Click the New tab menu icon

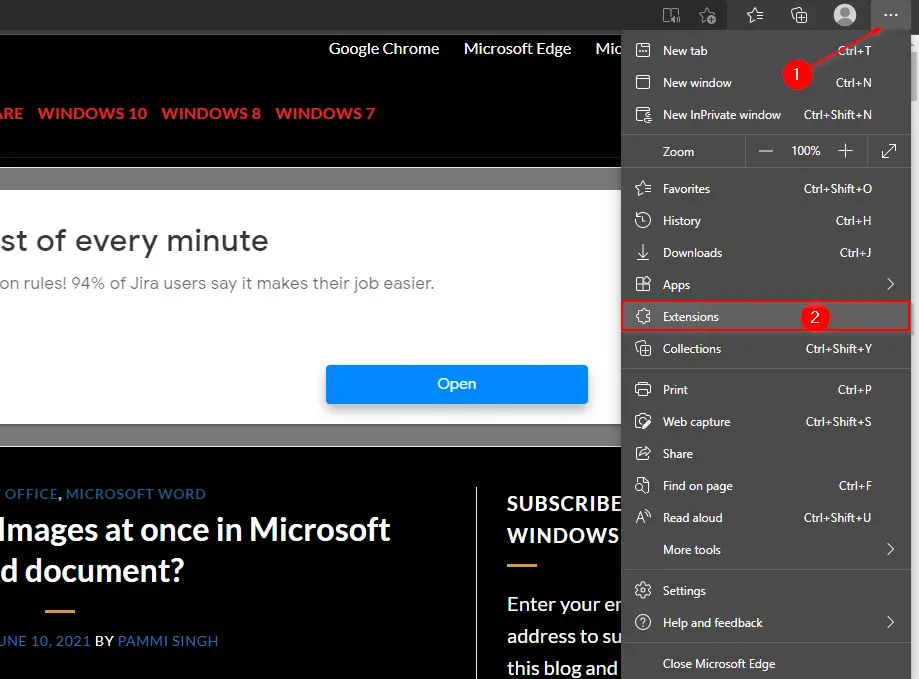643,50
